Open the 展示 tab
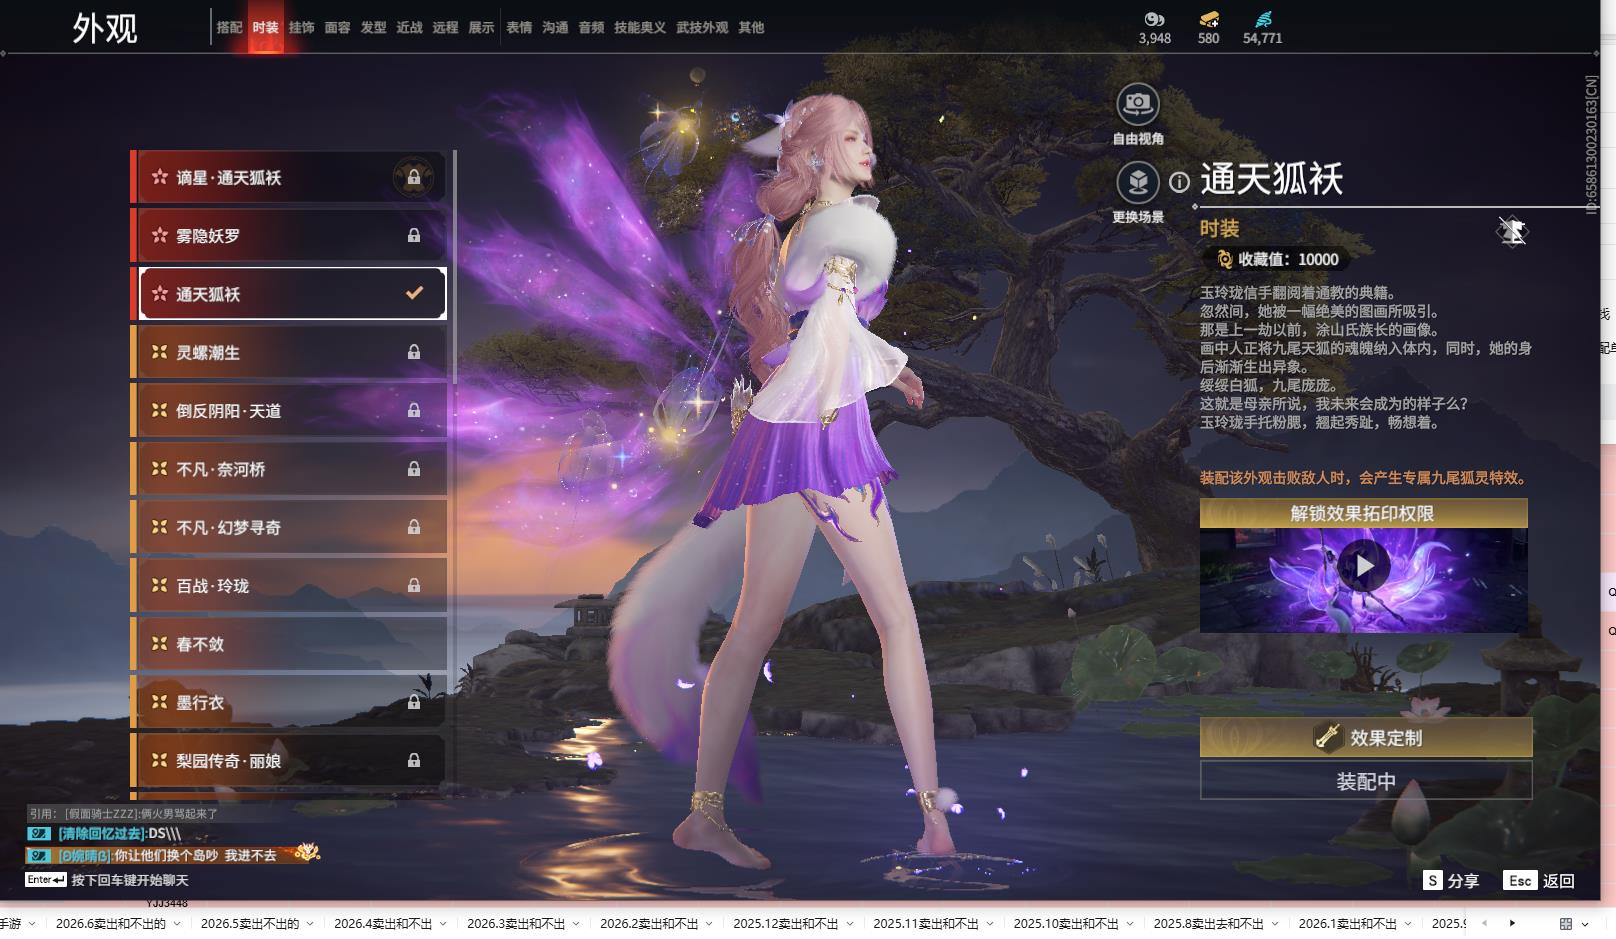Image resolution: width=1616 pixels, height=939 pixels. tap(481, 27)
